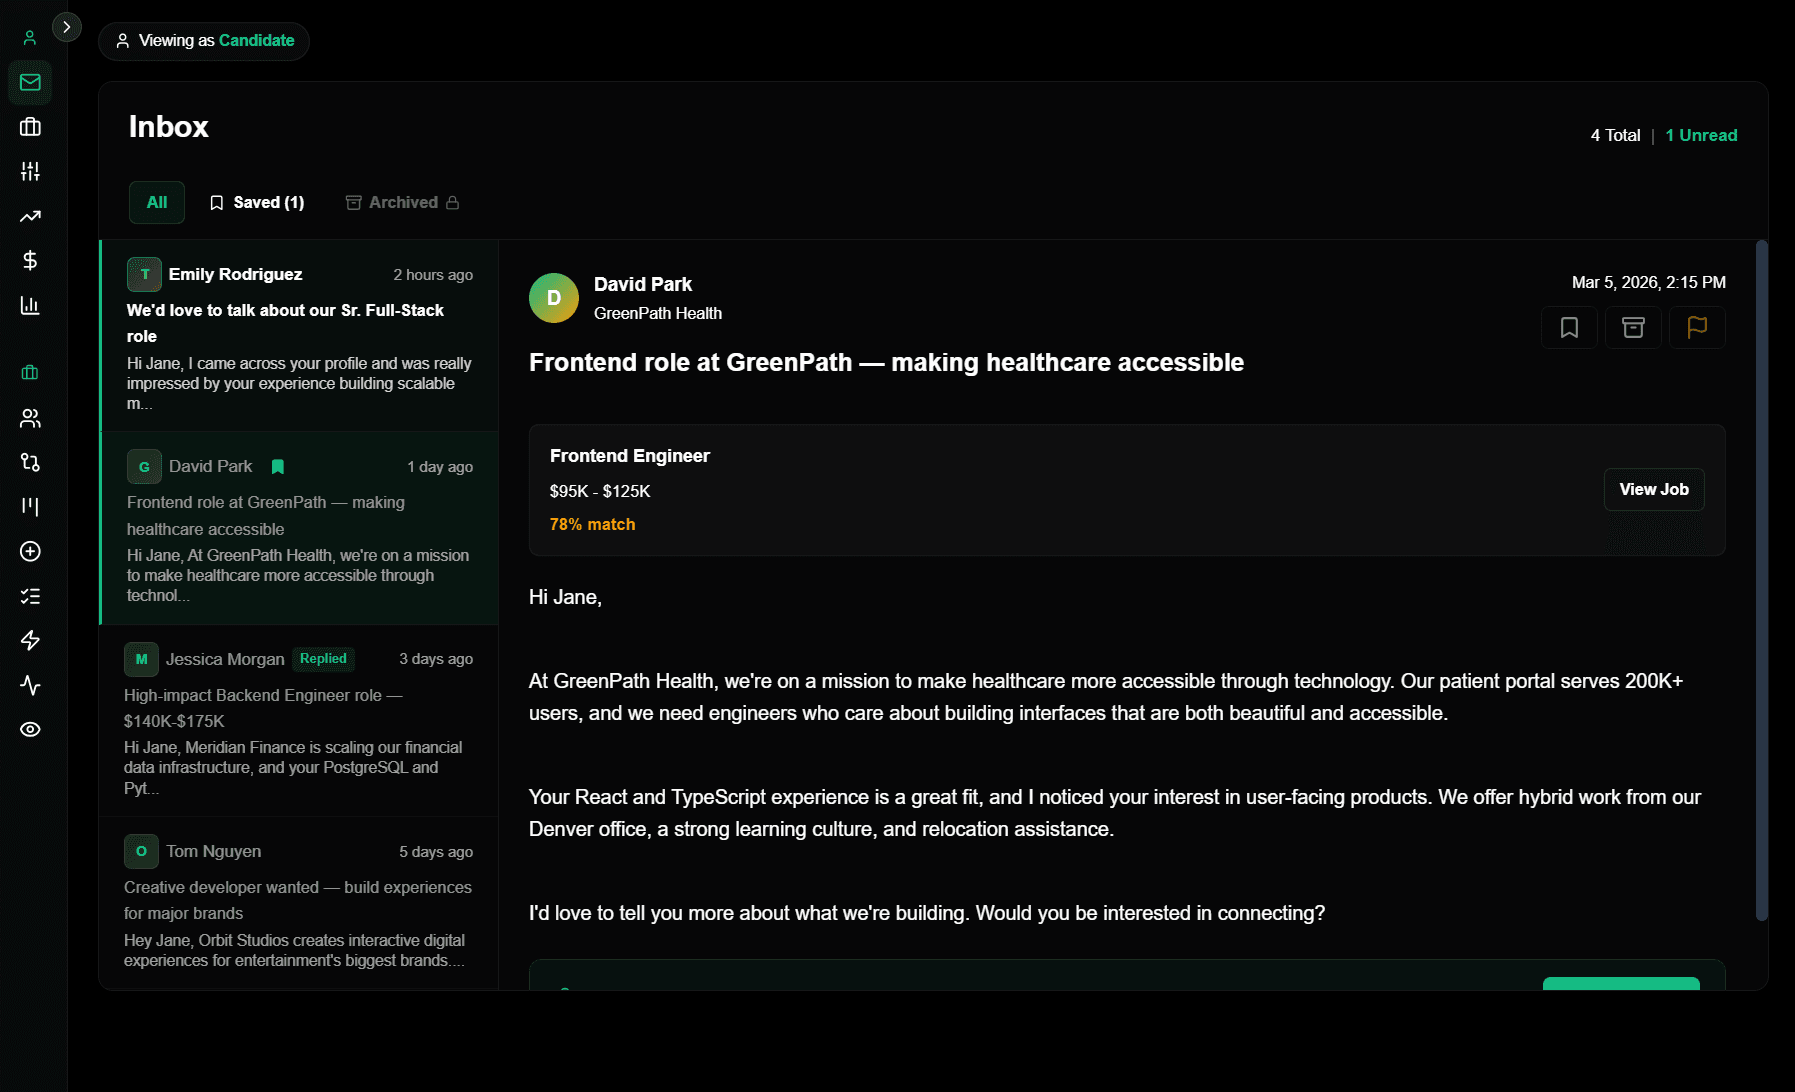Open Jessica Morgan's replied conversation

pyautogui.click(x=299, y=720)
